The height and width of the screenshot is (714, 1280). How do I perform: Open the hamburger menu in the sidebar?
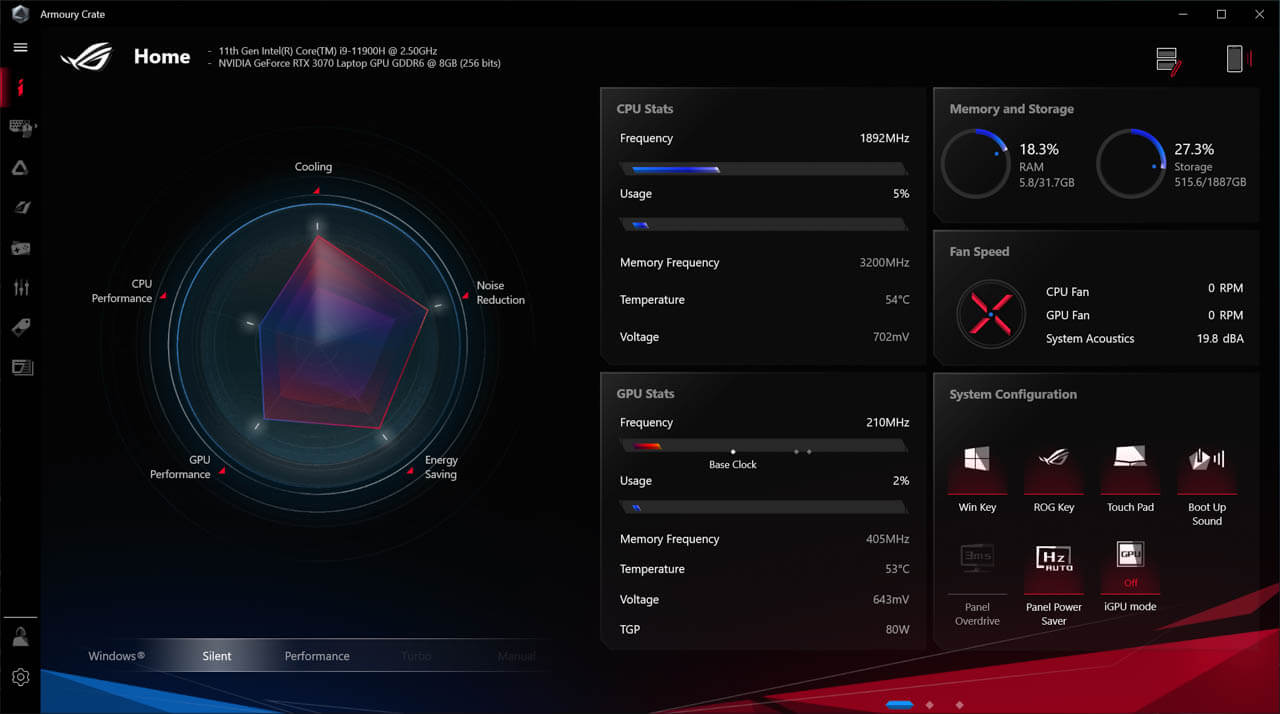click(20, 47)
